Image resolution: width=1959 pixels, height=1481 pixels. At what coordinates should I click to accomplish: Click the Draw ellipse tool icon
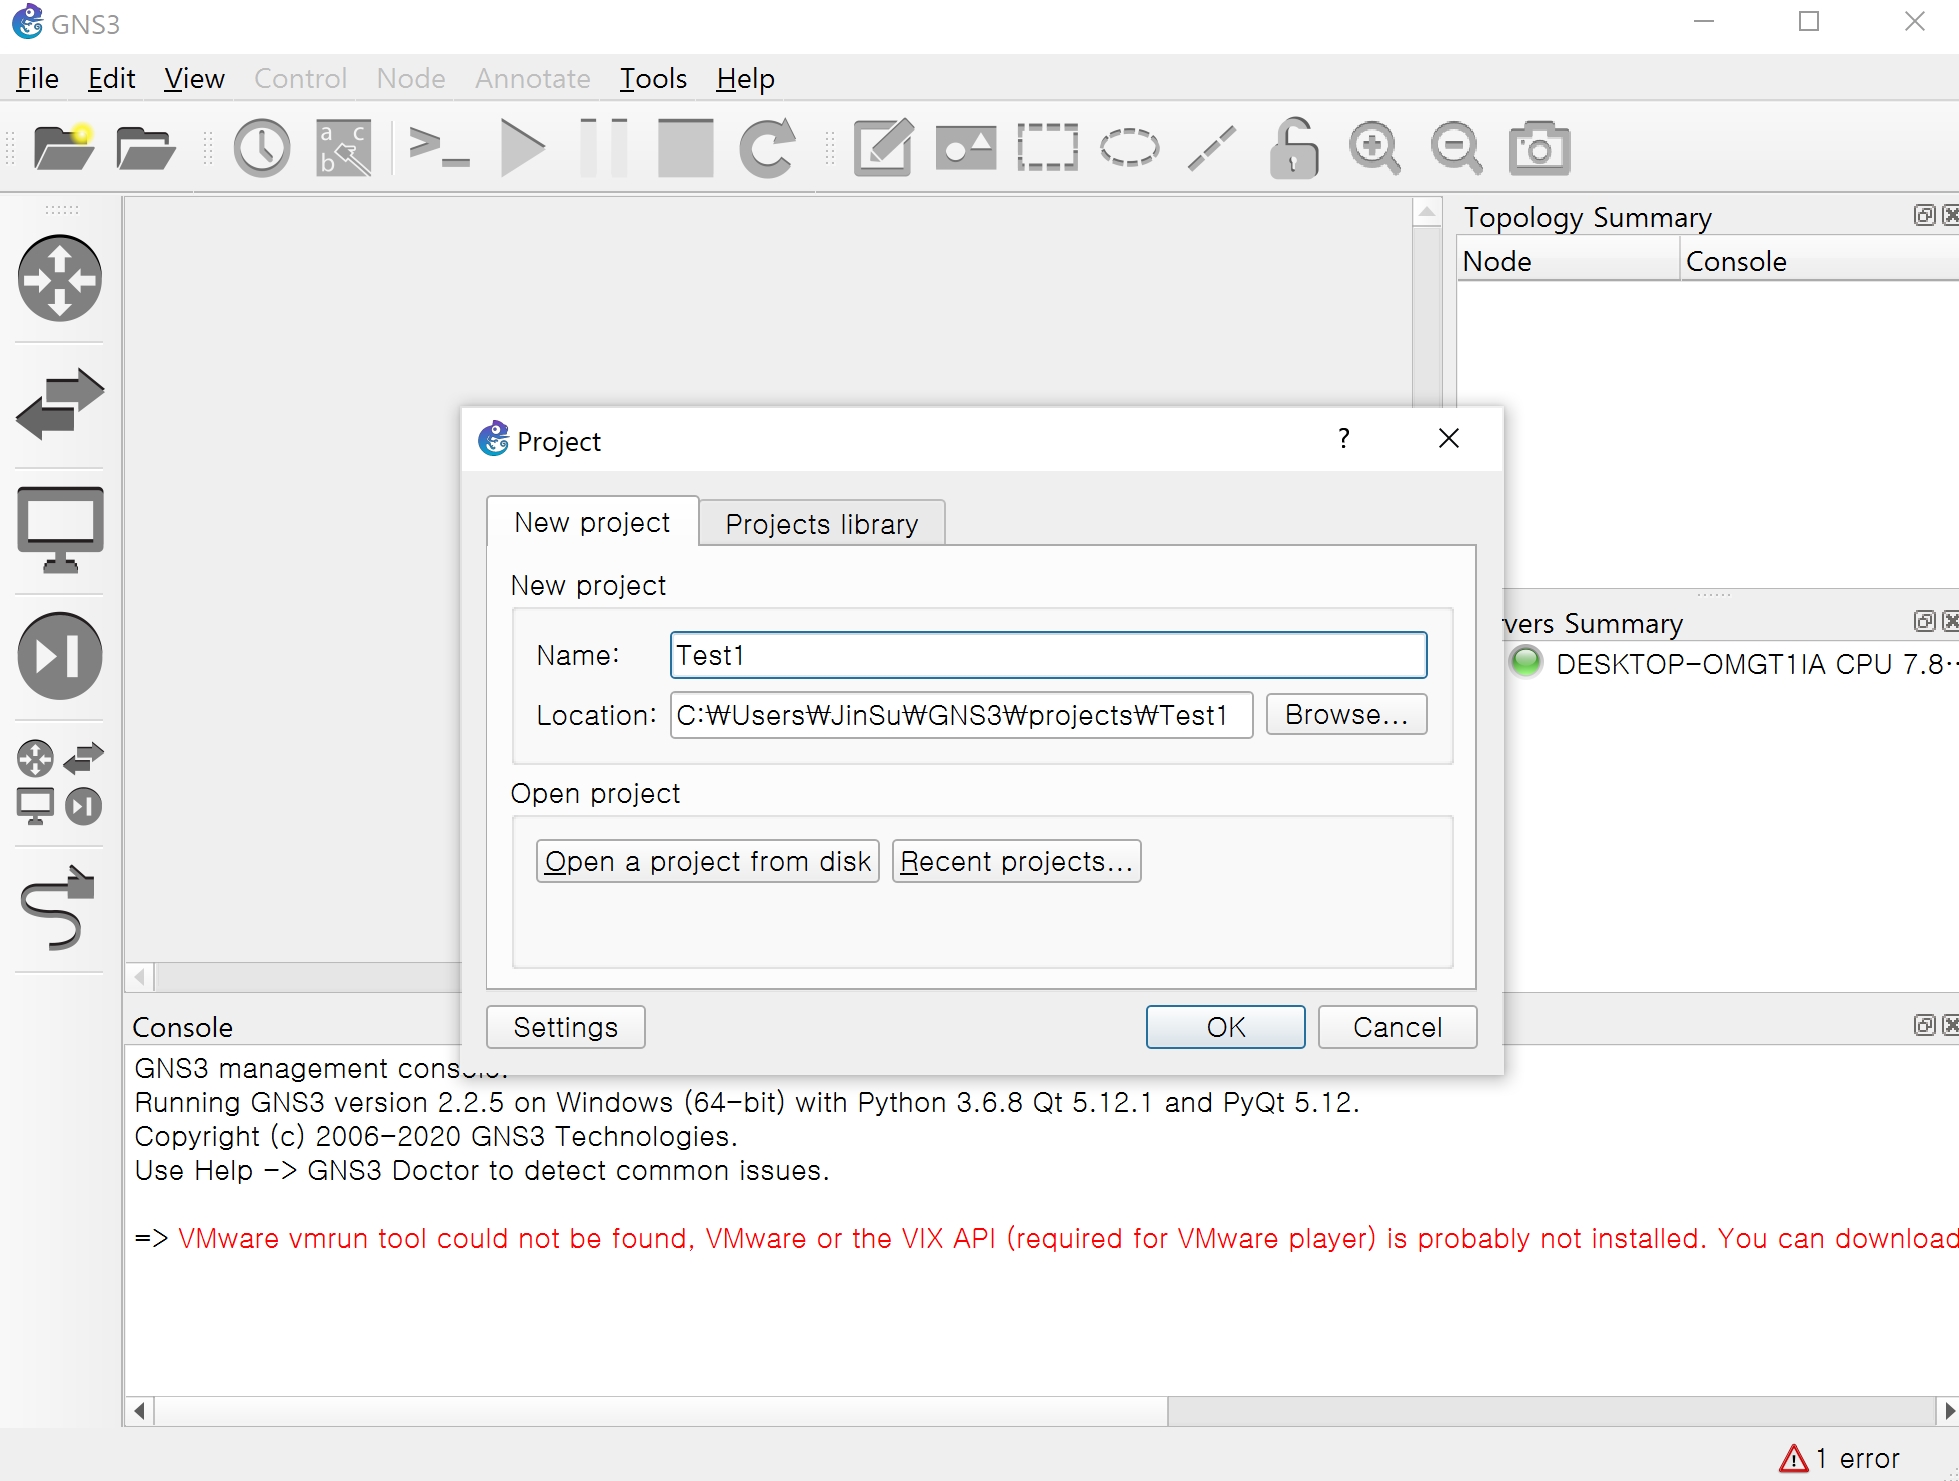pos(1129,148)
